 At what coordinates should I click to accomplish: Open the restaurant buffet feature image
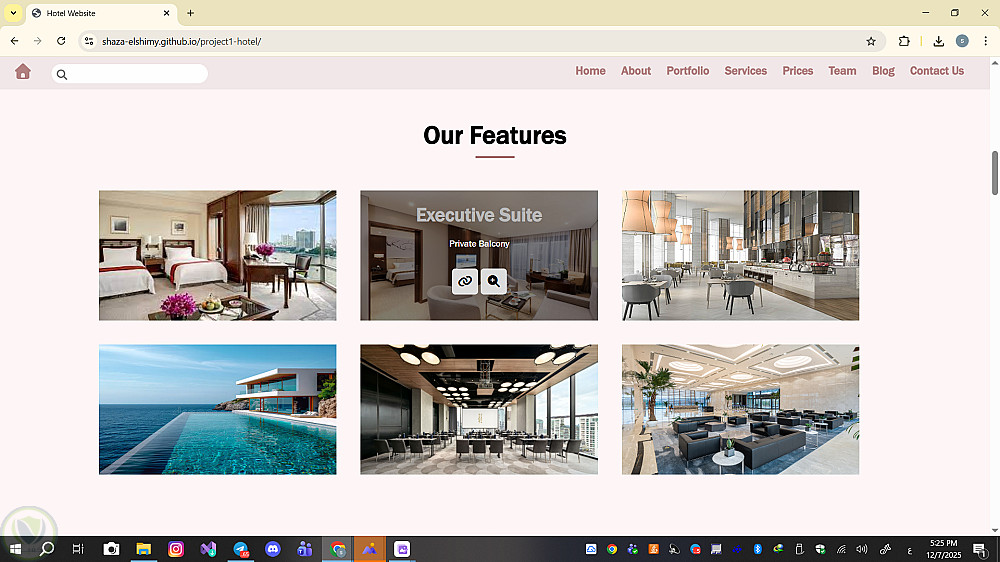[x=740, y=255]
